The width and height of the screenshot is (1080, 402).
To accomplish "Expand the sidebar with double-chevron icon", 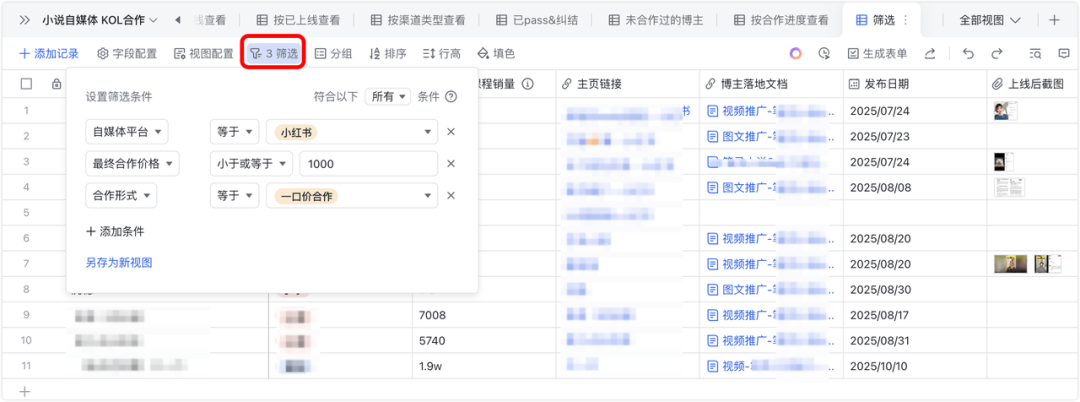I will pyautogui.click(x=24, y=20).
